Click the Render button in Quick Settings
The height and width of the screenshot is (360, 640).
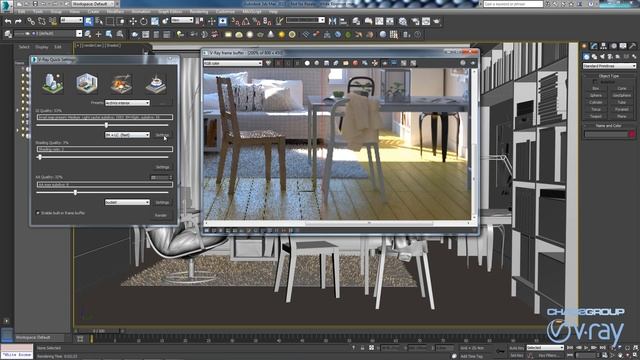tap(160, 215)
